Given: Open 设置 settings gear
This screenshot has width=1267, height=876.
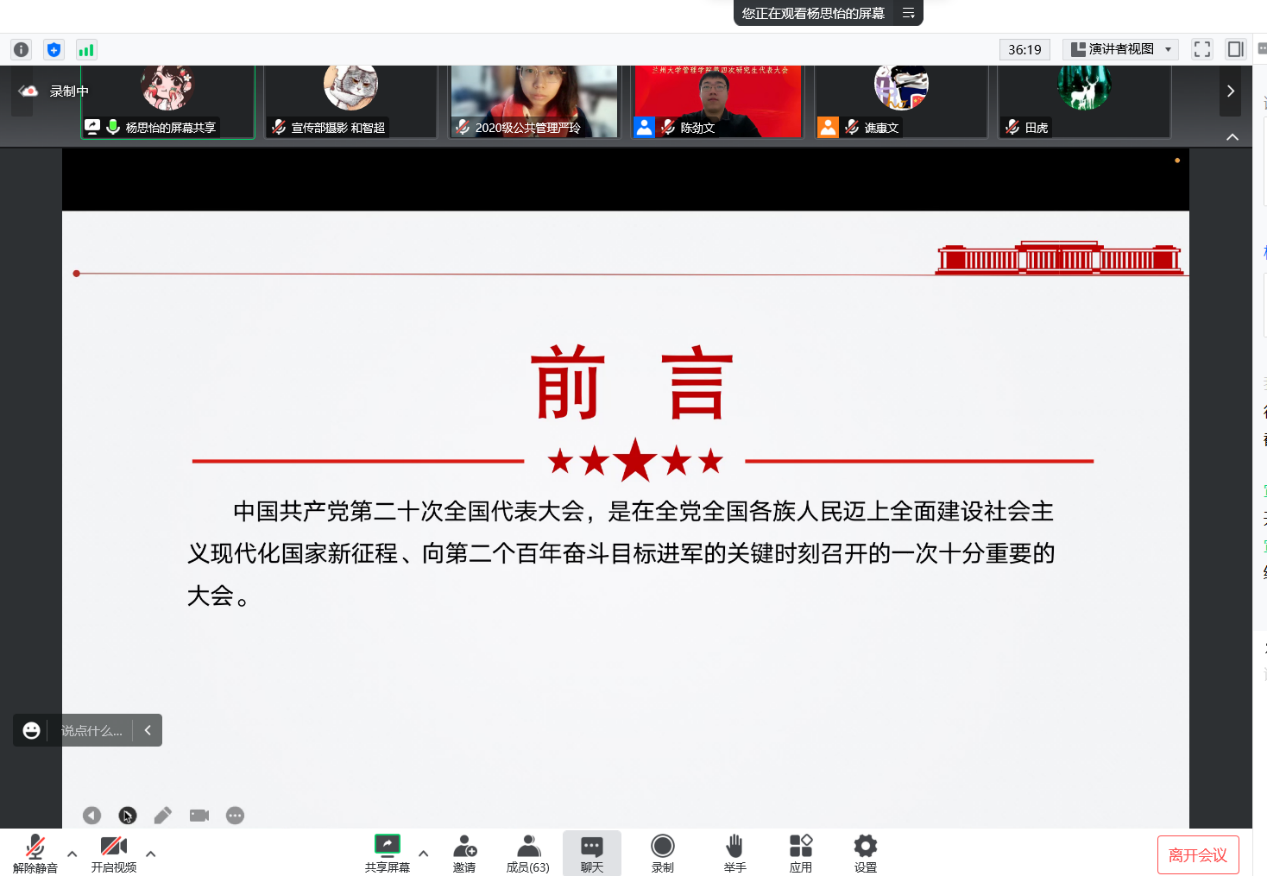Looking at the screenshot, I should (865, 853).
